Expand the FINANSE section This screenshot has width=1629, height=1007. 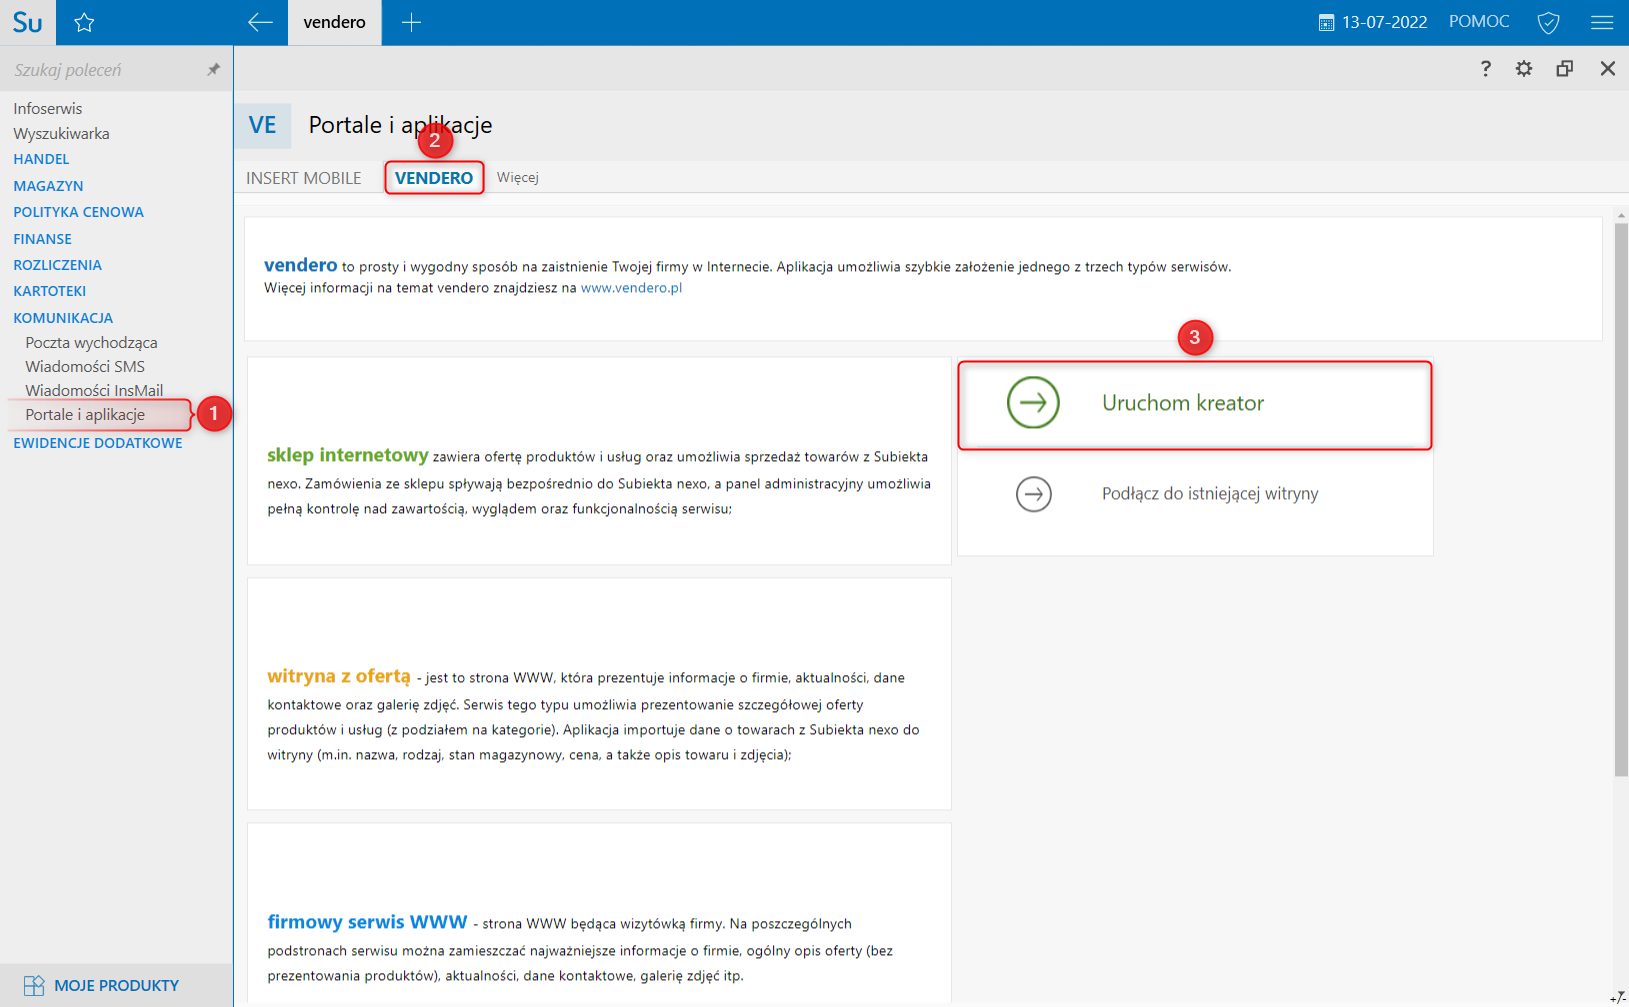42,239
